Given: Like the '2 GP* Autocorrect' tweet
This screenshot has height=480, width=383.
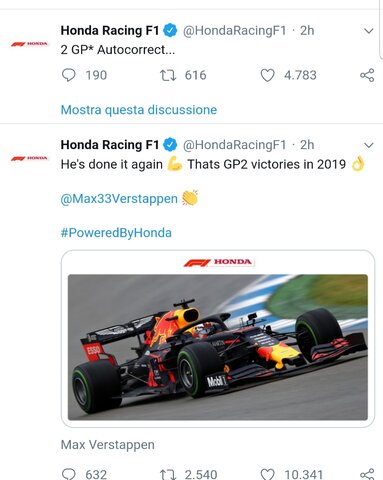Looking at the screenshot, I should (x=267, y=75).
